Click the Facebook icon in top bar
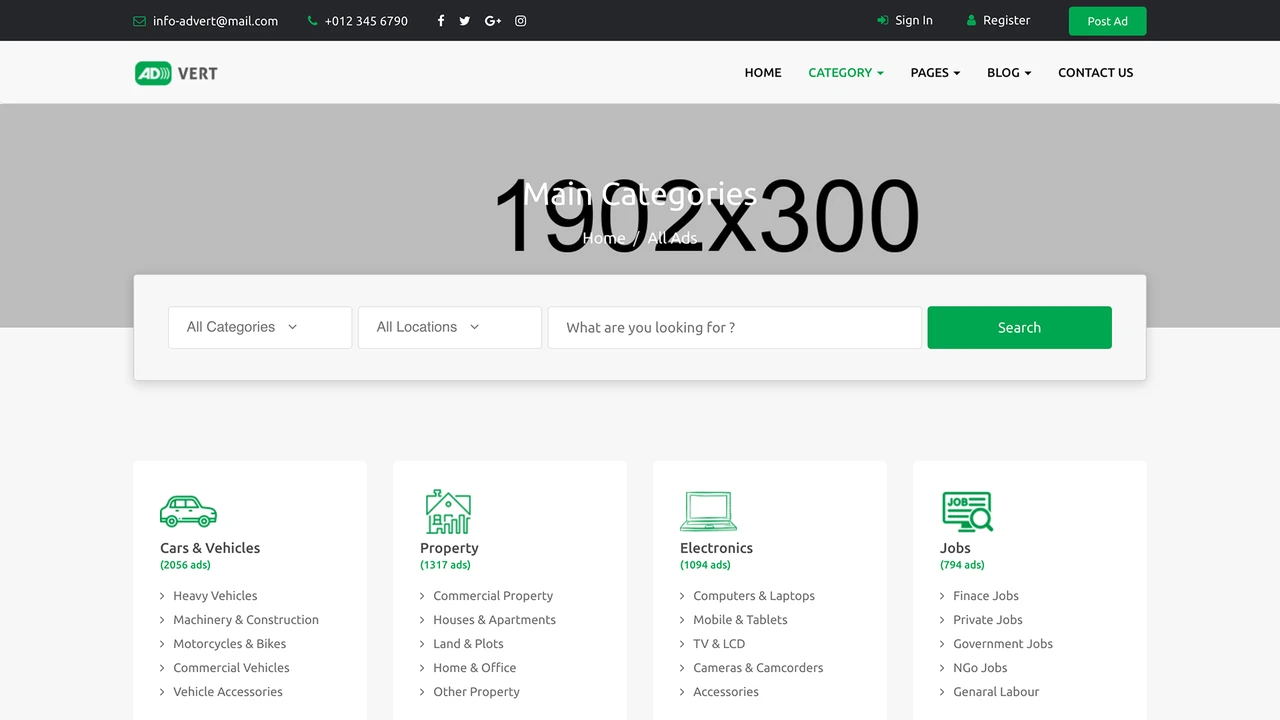Image resolution: width=1280 pixels, height=720 pixels. (441, 21)
